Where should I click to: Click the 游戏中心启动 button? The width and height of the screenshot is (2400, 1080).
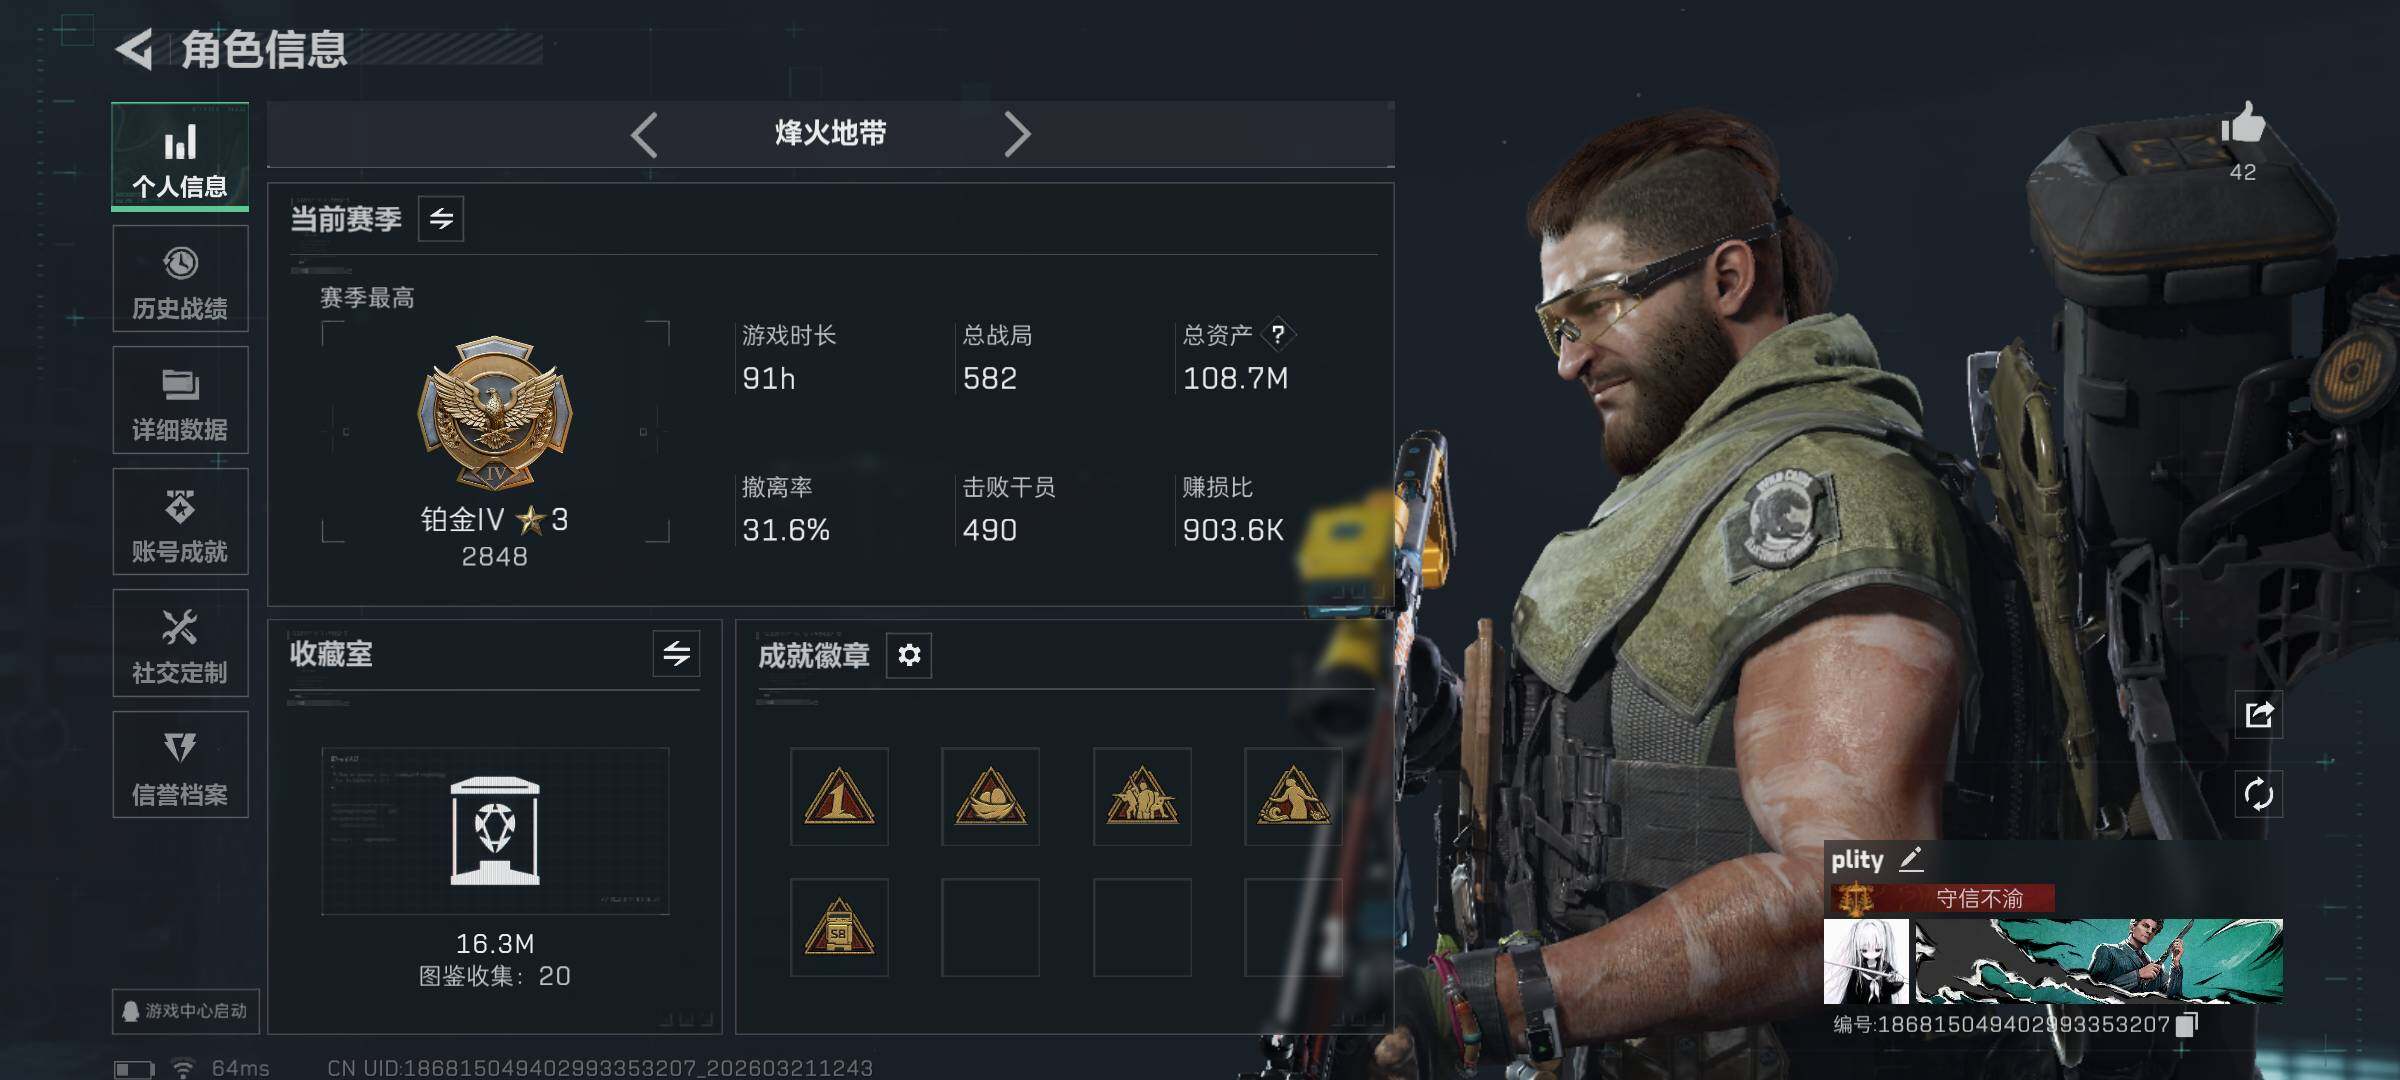click(186, 1011)
